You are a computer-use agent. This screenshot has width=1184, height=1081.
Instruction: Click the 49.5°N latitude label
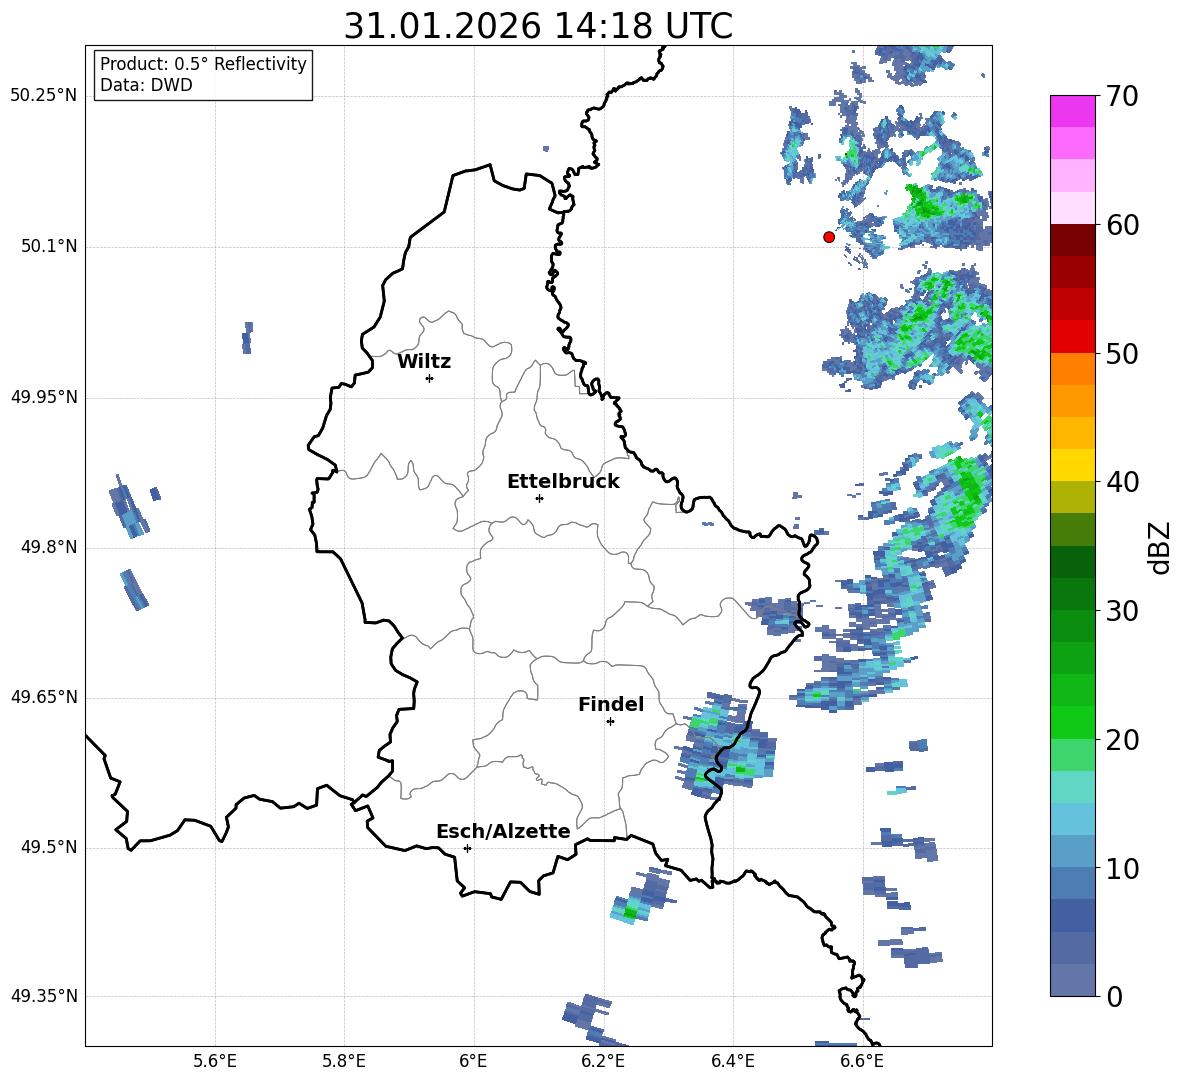[x=50, y=847]
